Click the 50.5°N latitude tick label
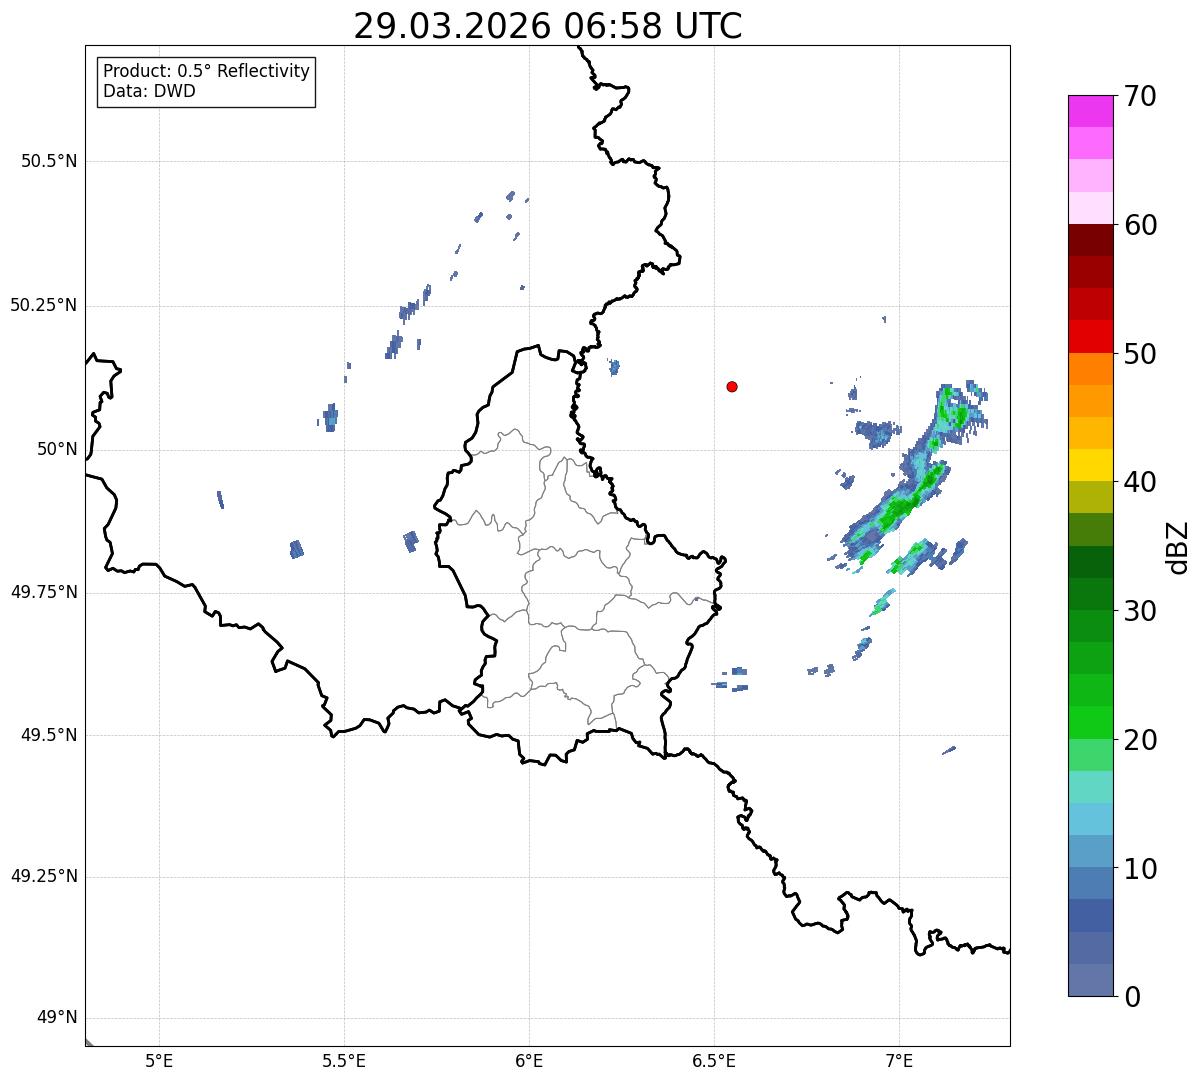Viewport: 1202px width, 1081px height. 49,161
